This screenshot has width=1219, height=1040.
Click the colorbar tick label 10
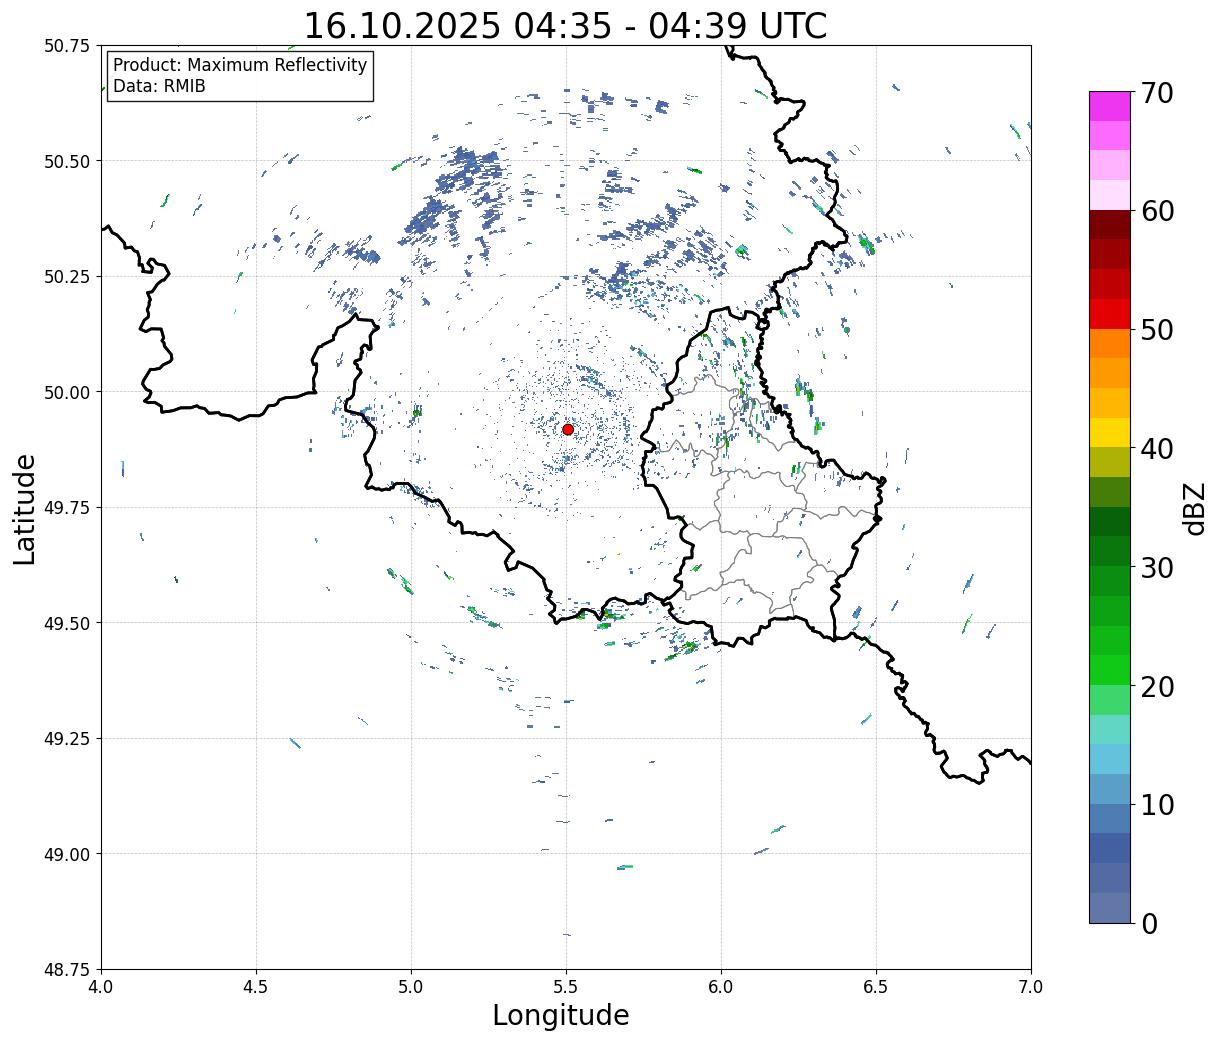pos(1157,804)
